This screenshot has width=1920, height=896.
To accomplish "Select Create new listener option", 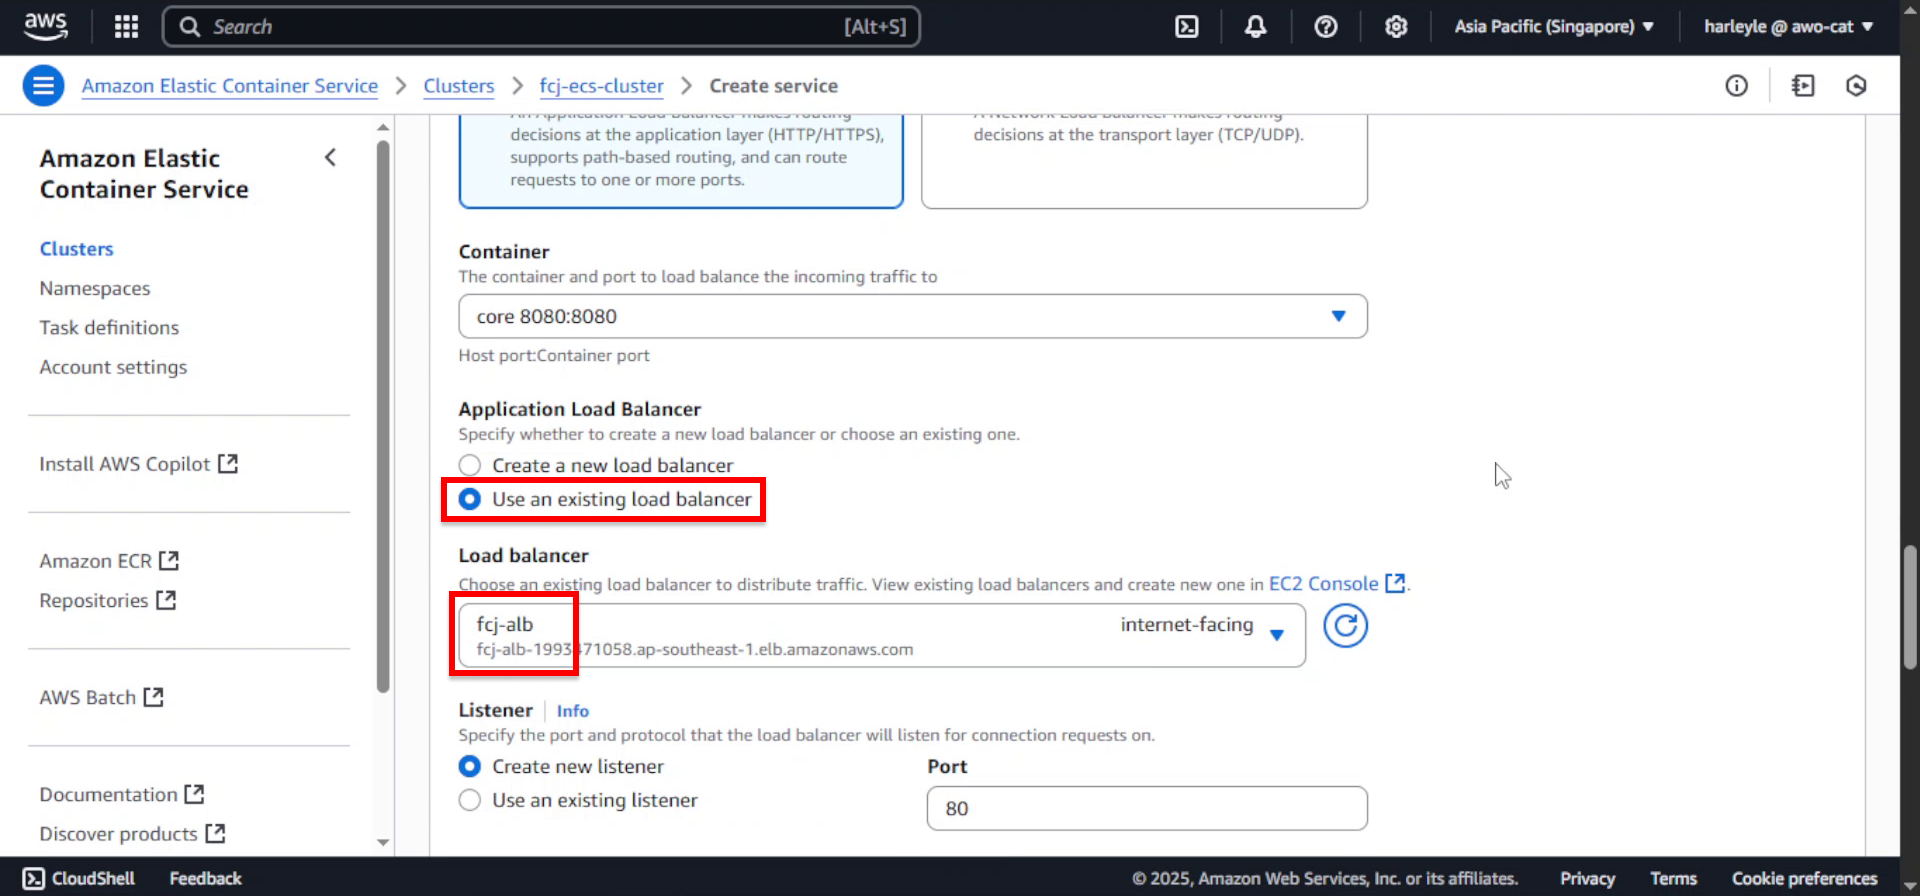I will pos(470,766).
